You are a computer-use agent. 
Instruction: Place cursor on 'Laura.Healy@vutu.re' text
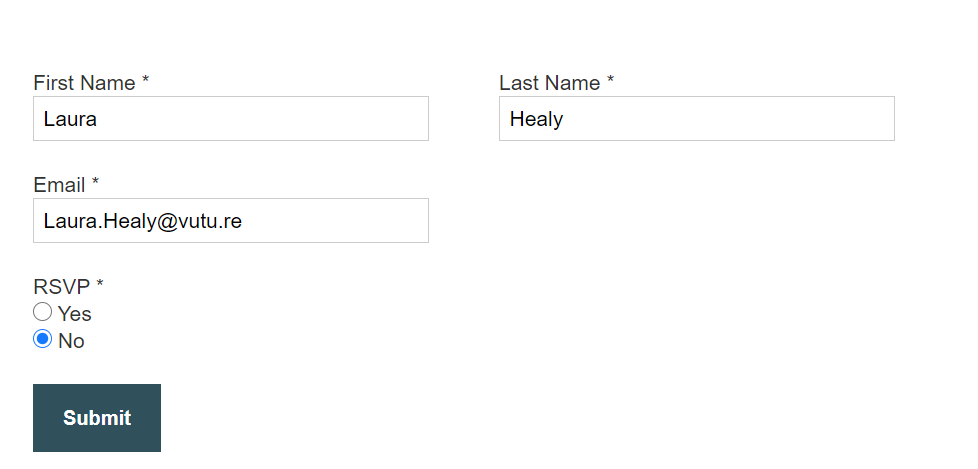point(143,221)
